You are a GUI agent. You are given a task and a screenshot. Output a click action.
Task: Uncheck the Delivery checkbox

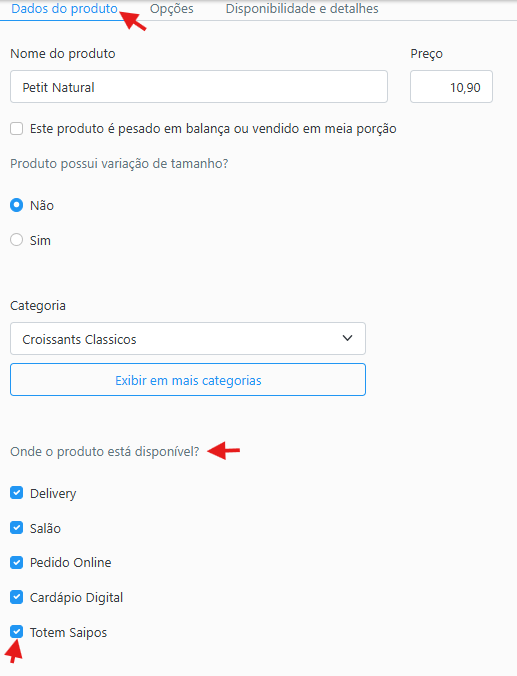[x=16, y=492]
